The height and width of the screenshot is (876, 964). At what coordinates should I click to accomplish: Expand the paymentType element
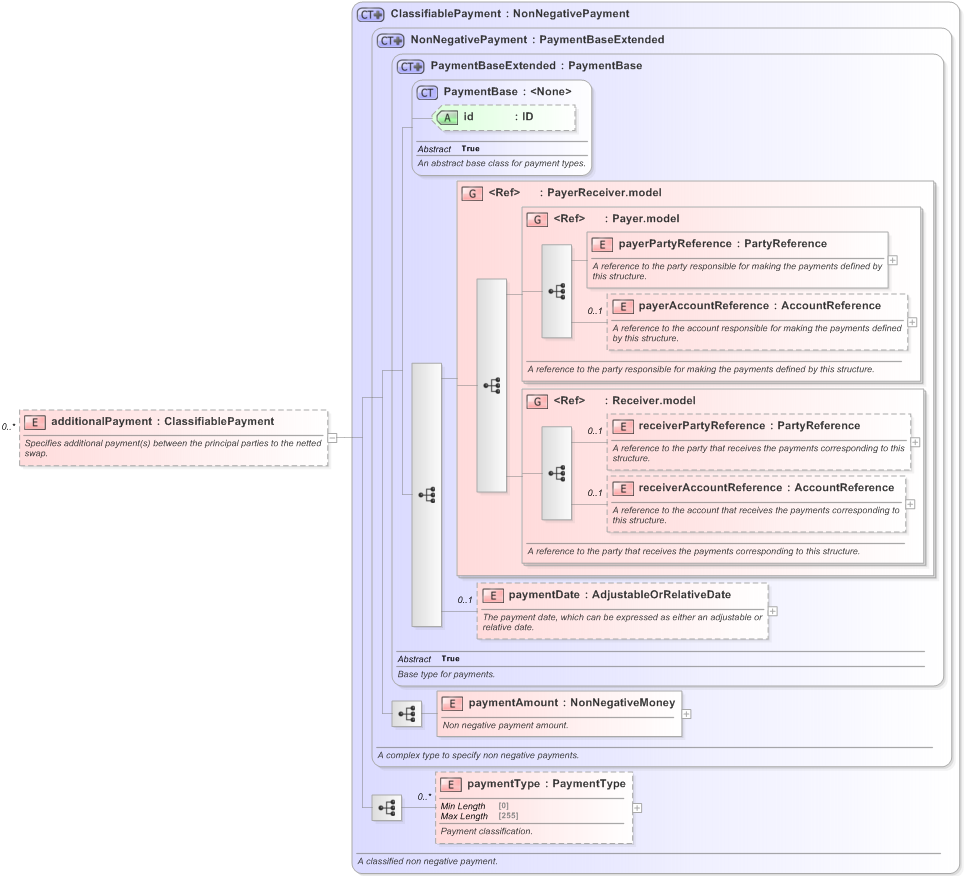pos(638,808)
